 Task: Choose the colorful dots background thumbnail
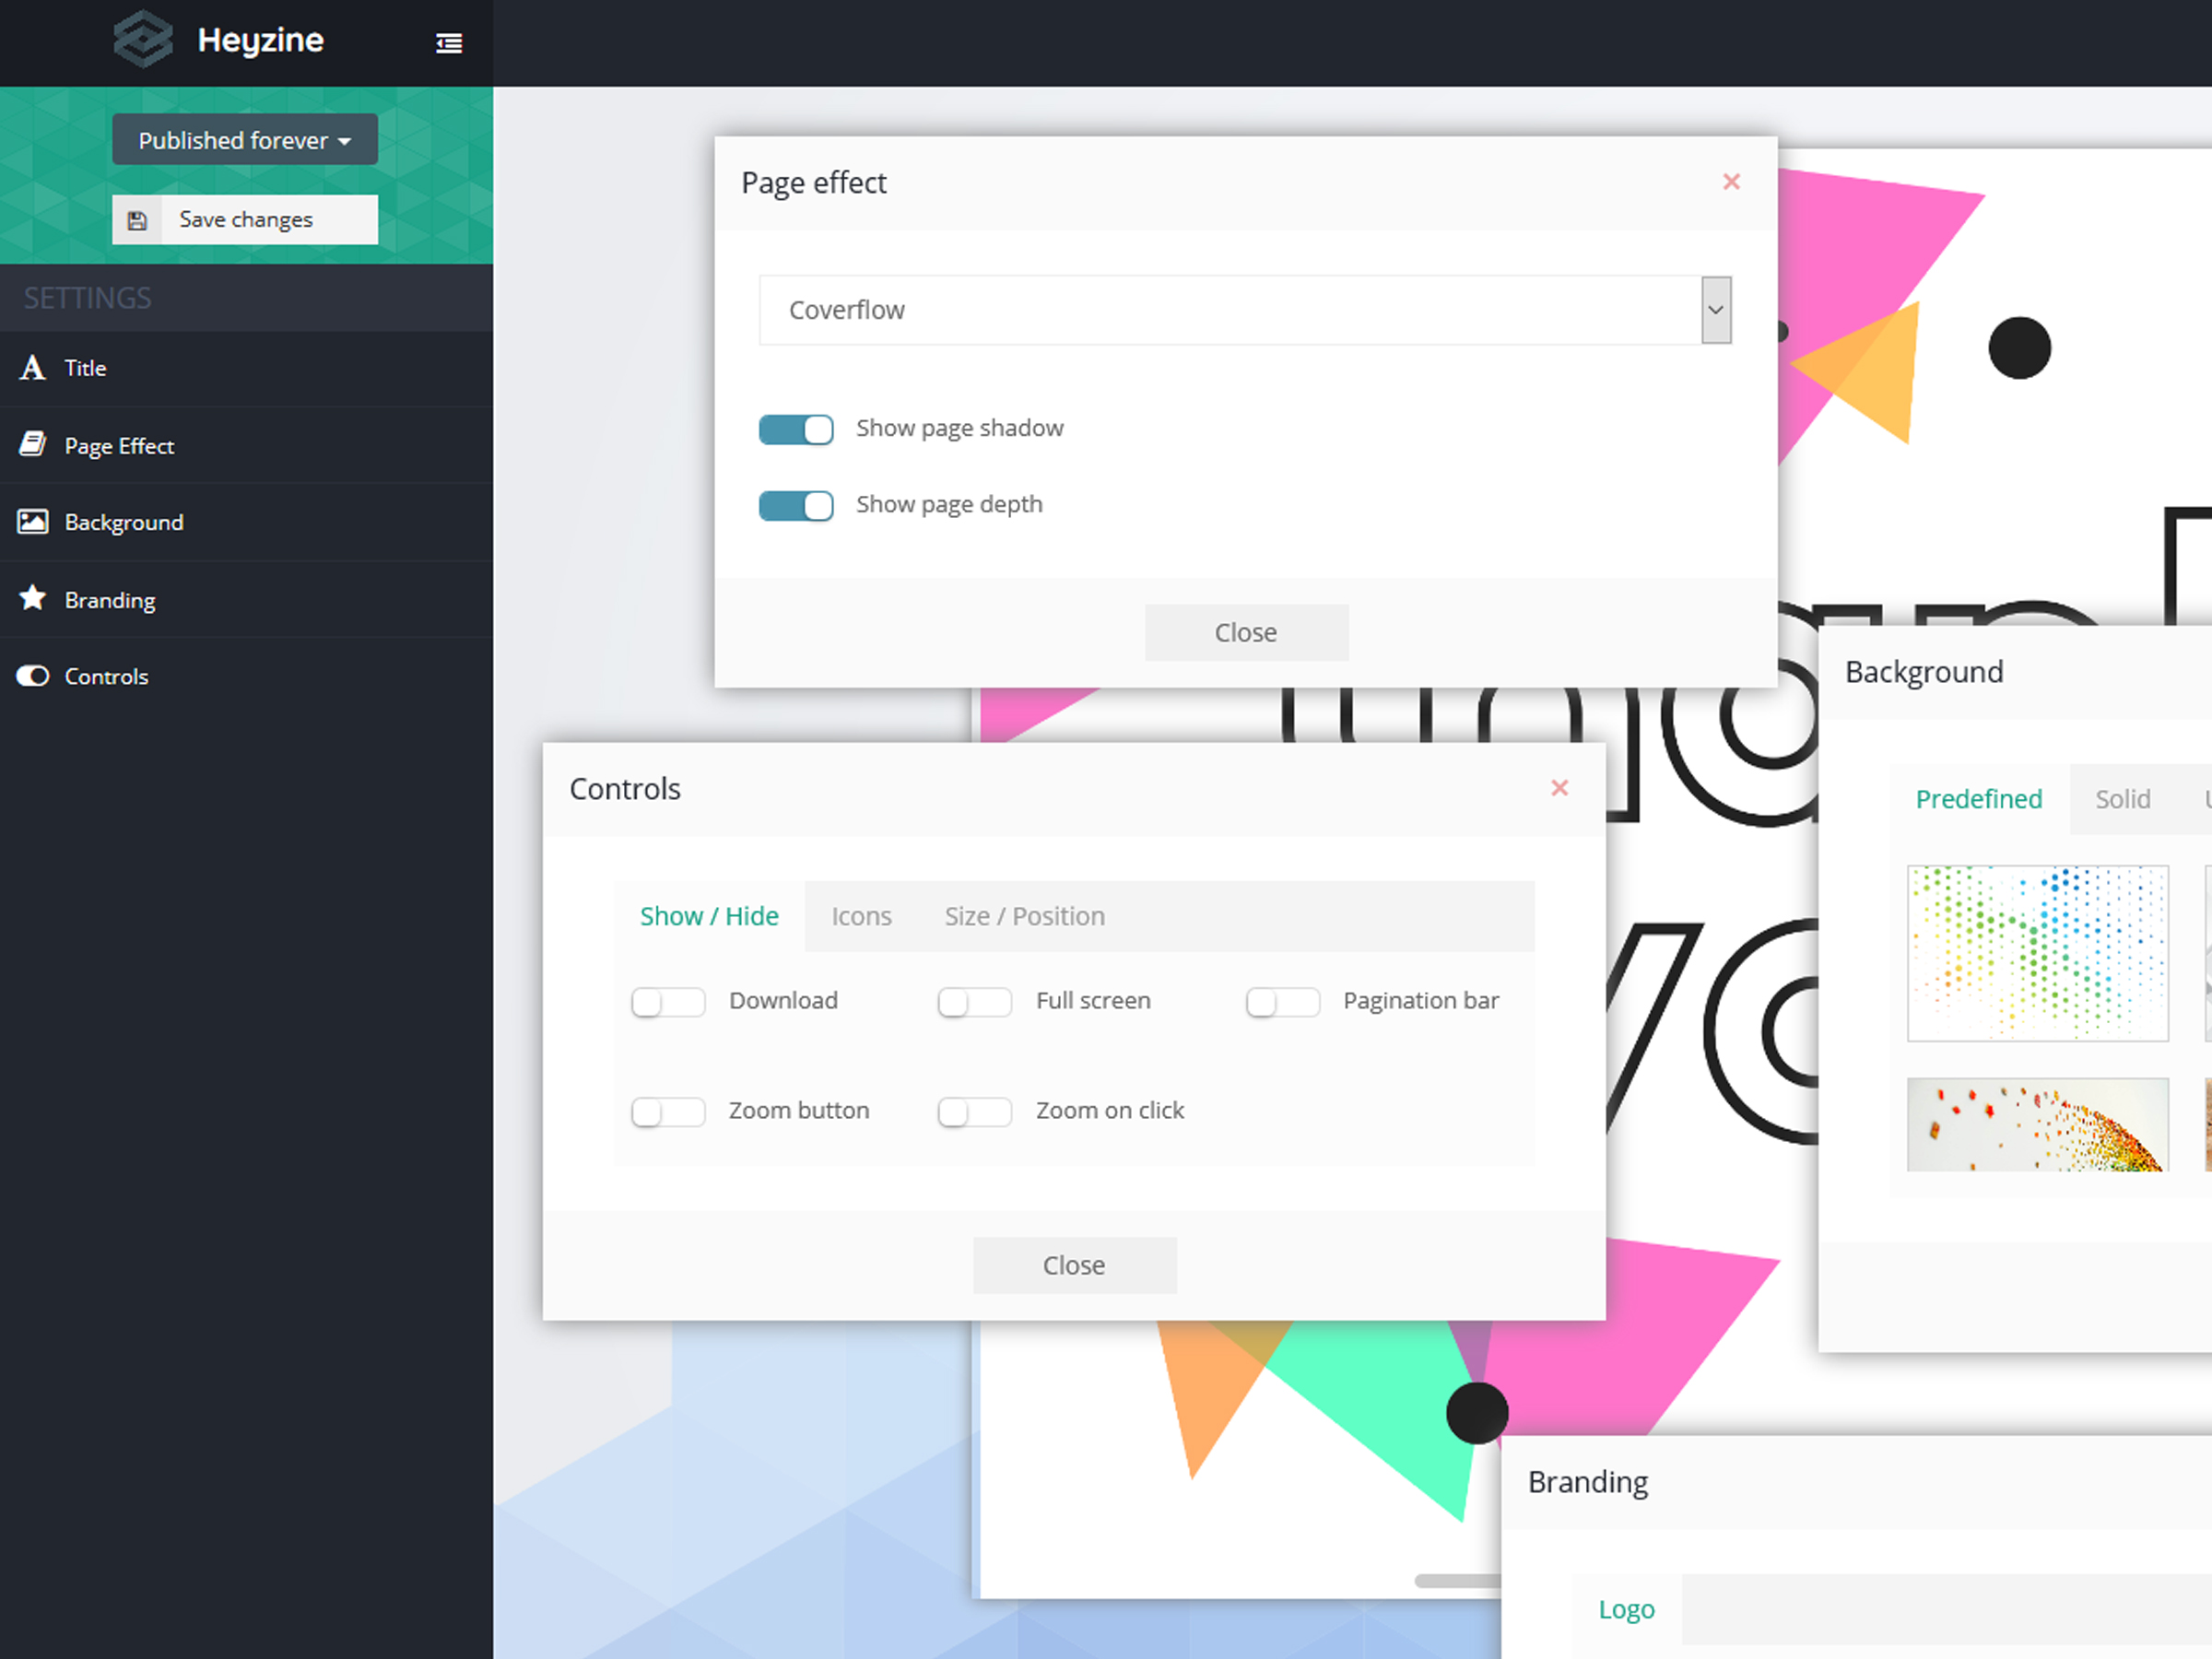[2037, 953]
